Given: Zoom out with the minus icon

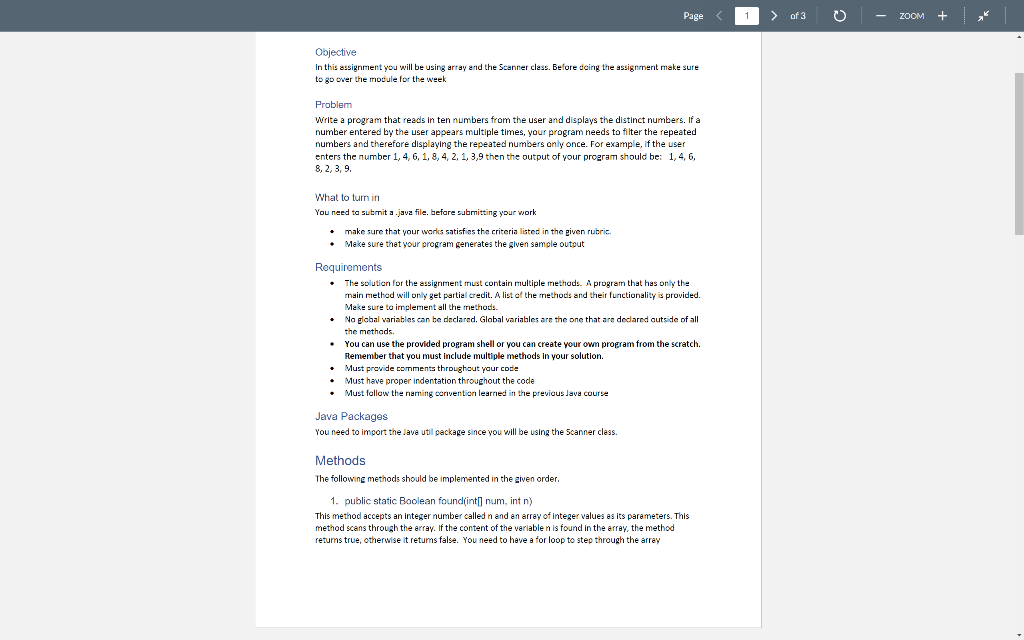Looking at the screenshot, I should coord(881,16).
